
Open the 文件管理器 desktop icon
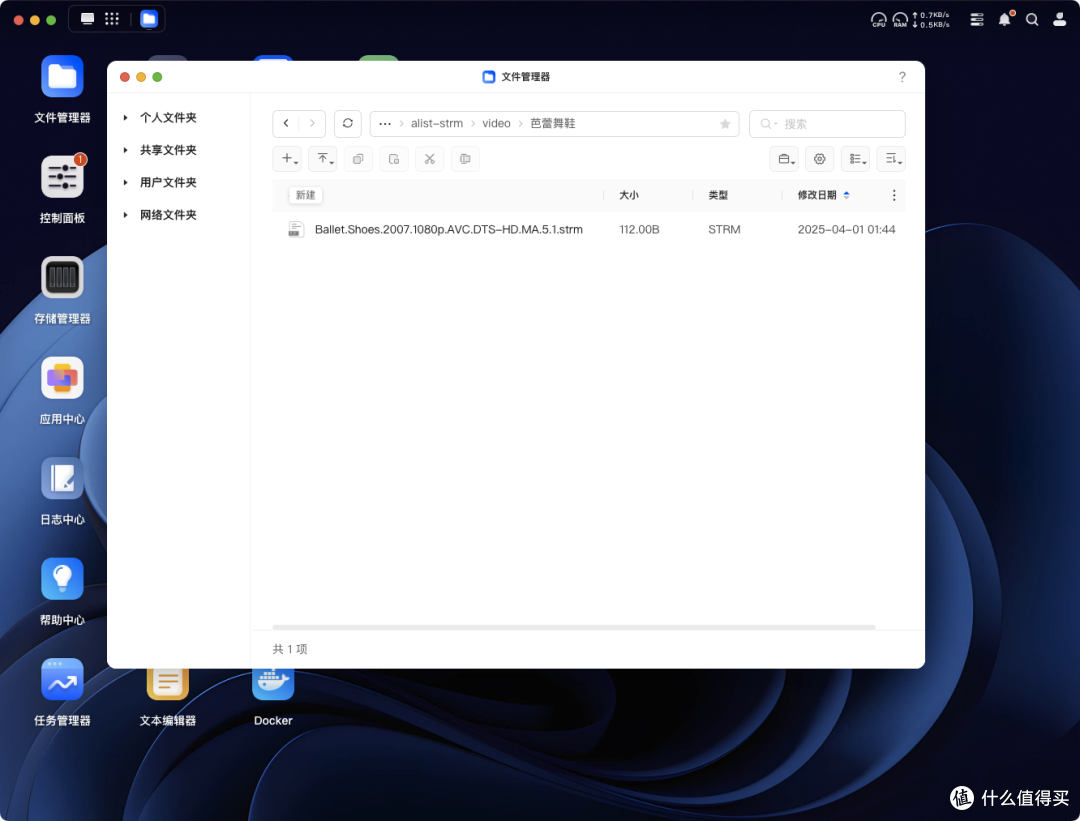tap(62, 76)
